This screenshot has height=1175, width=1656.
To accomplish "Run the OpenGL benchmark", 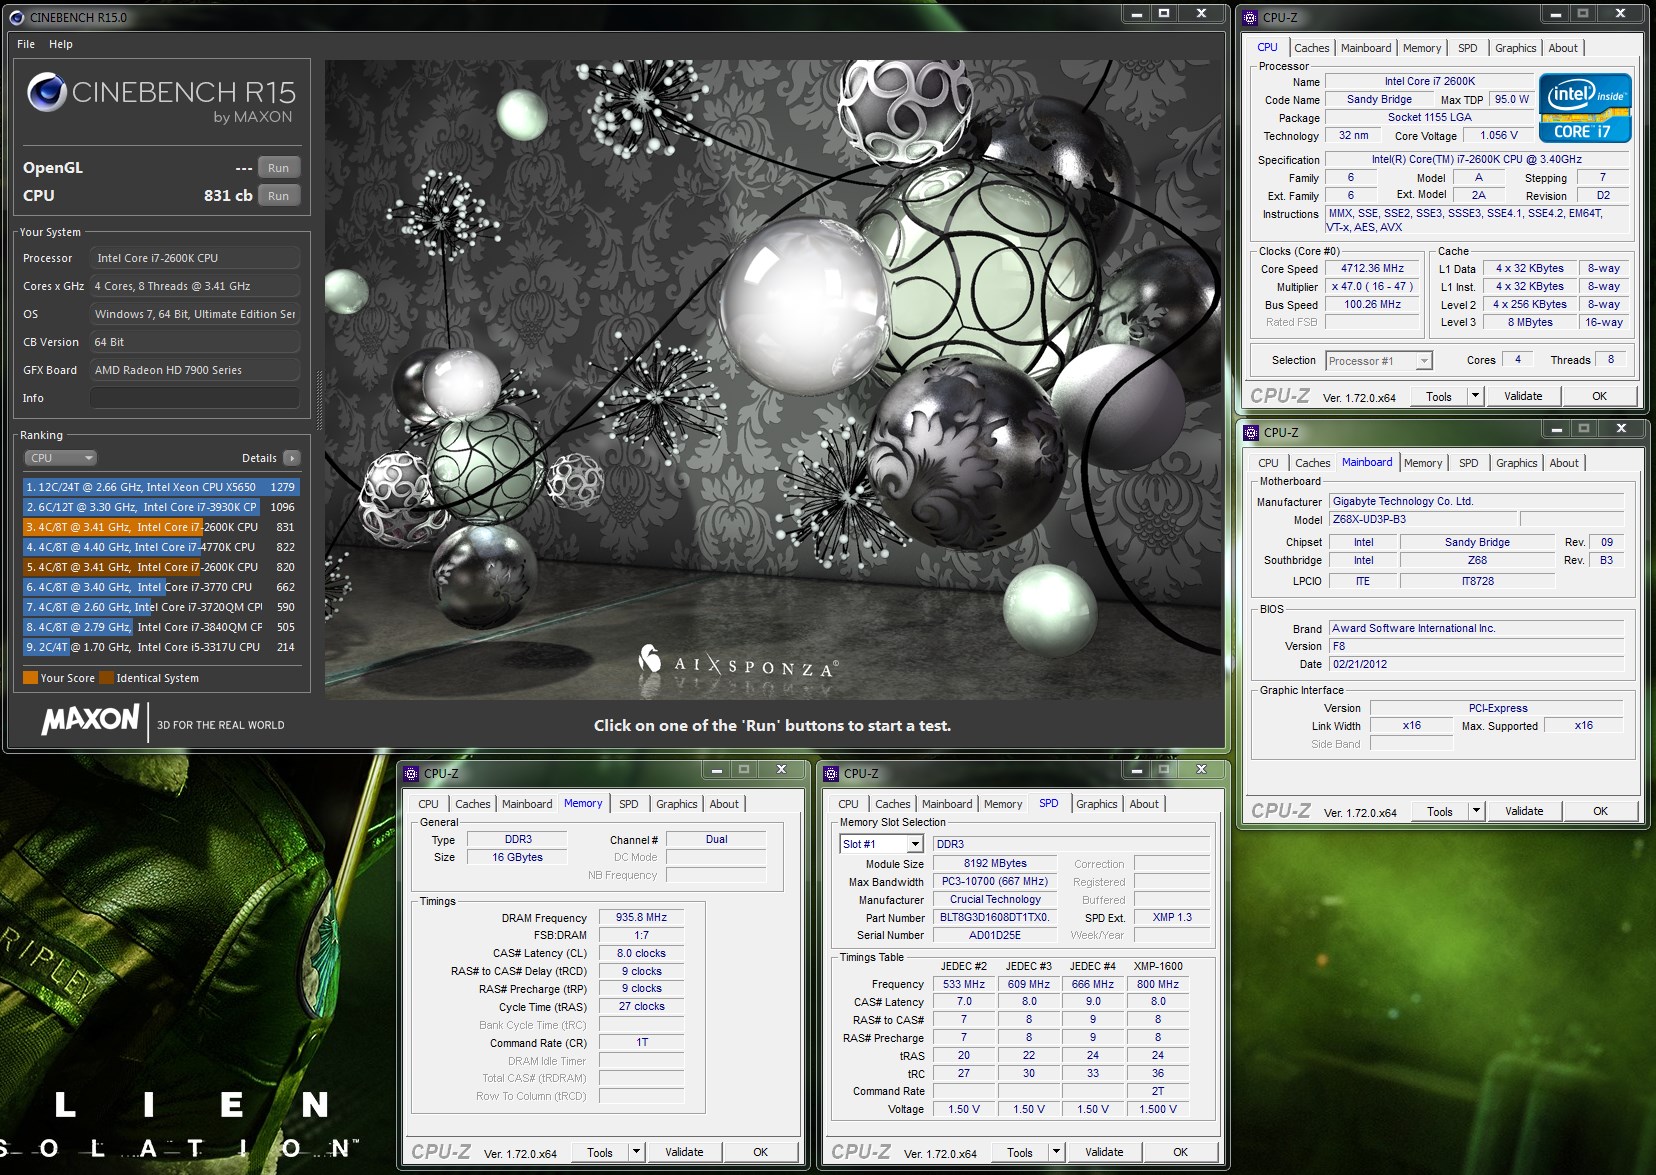I will click(x=279, y=168).
